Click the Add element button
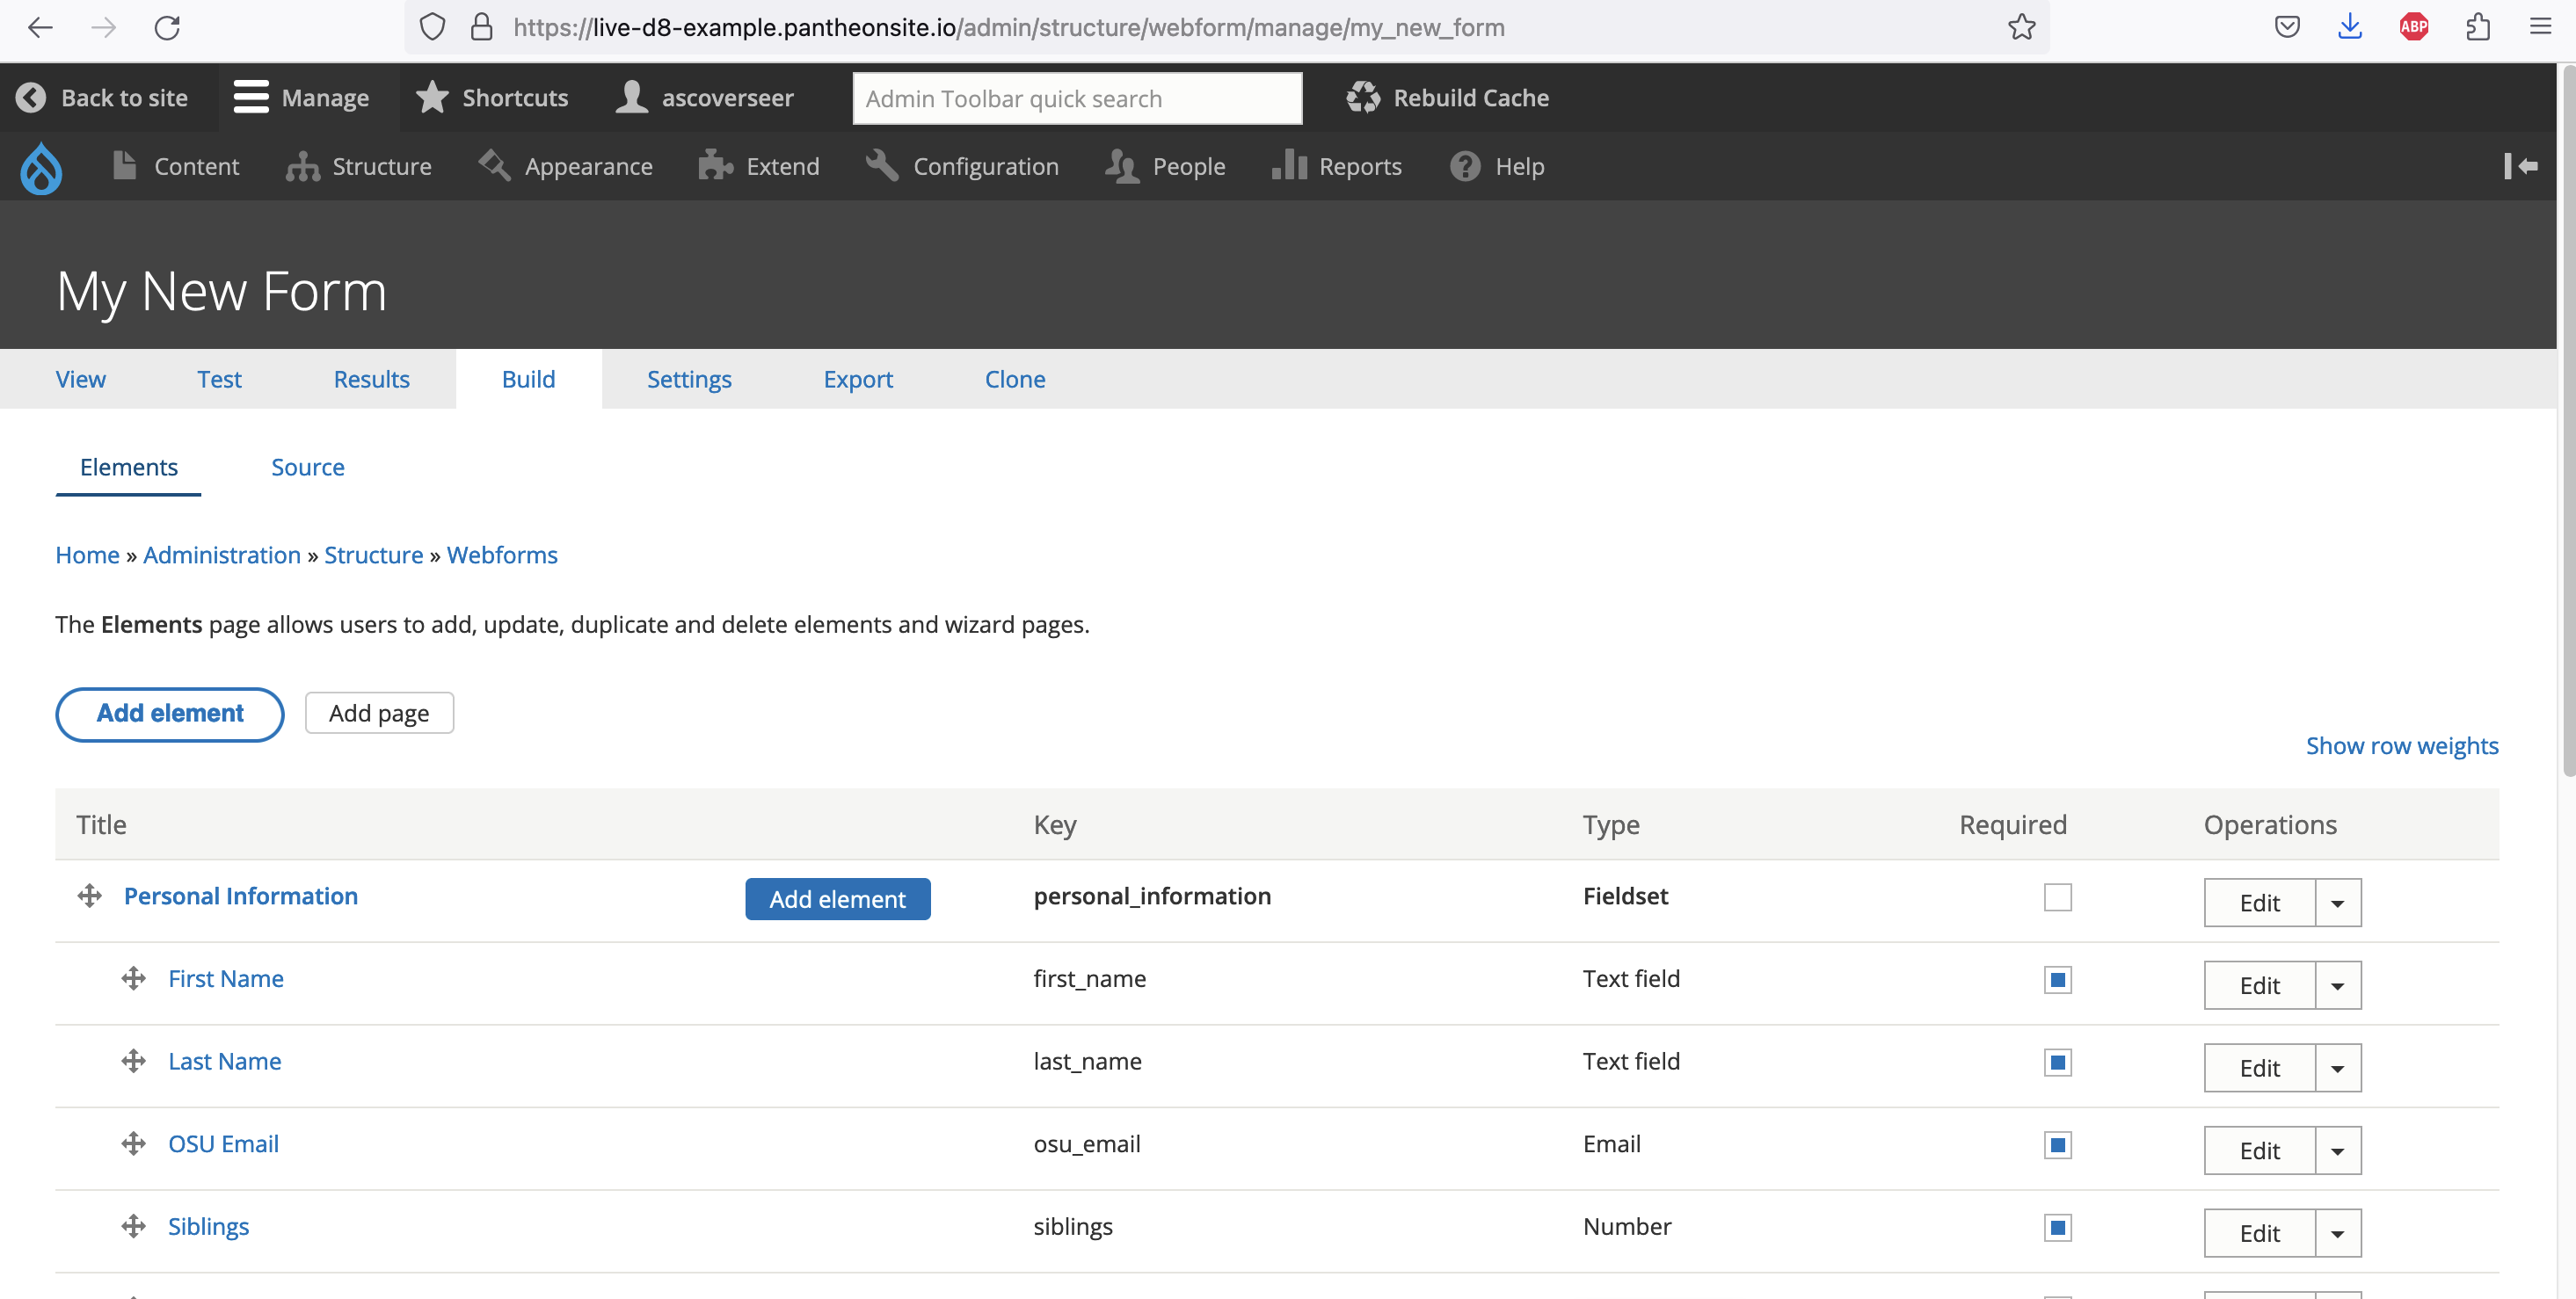 [x=169, y=713]
